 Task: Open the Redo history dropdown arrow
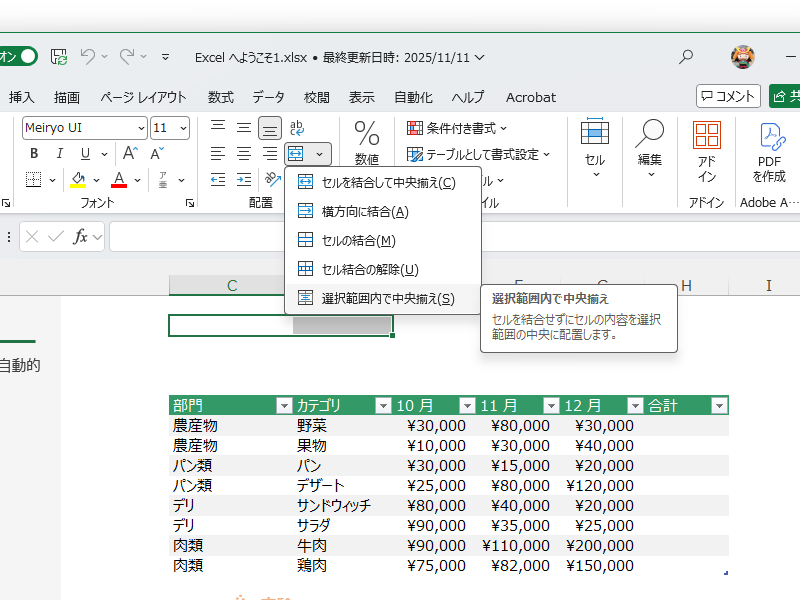144,57
